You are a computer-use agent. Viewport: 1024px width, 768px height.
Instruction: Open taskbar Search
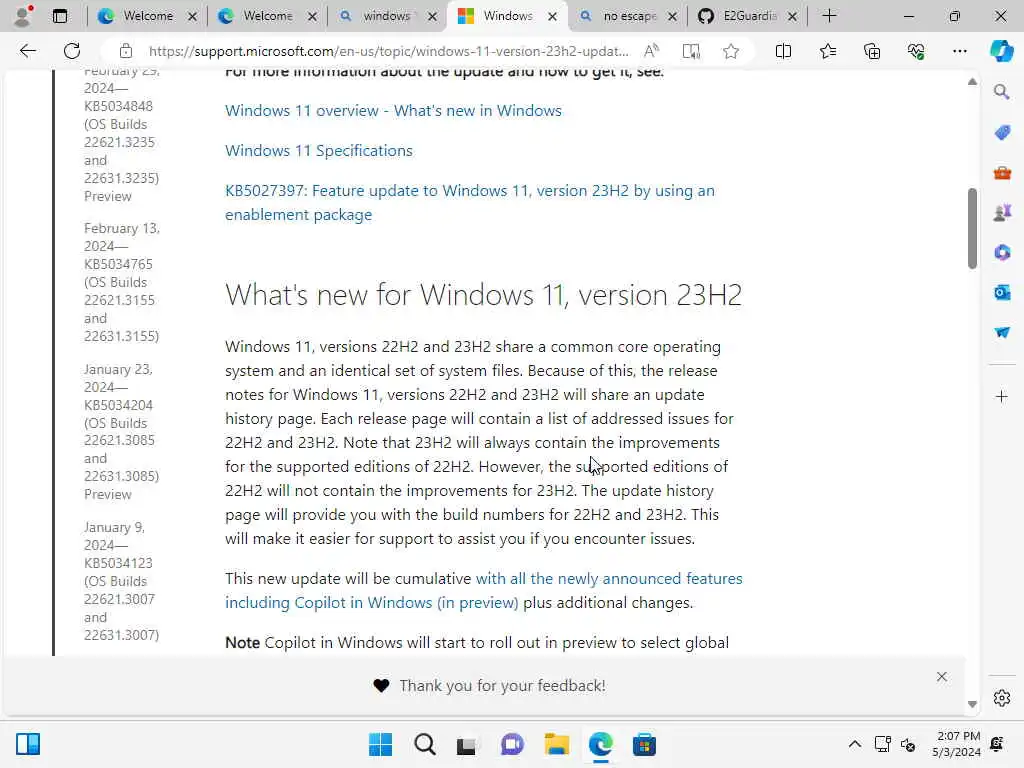424,744
